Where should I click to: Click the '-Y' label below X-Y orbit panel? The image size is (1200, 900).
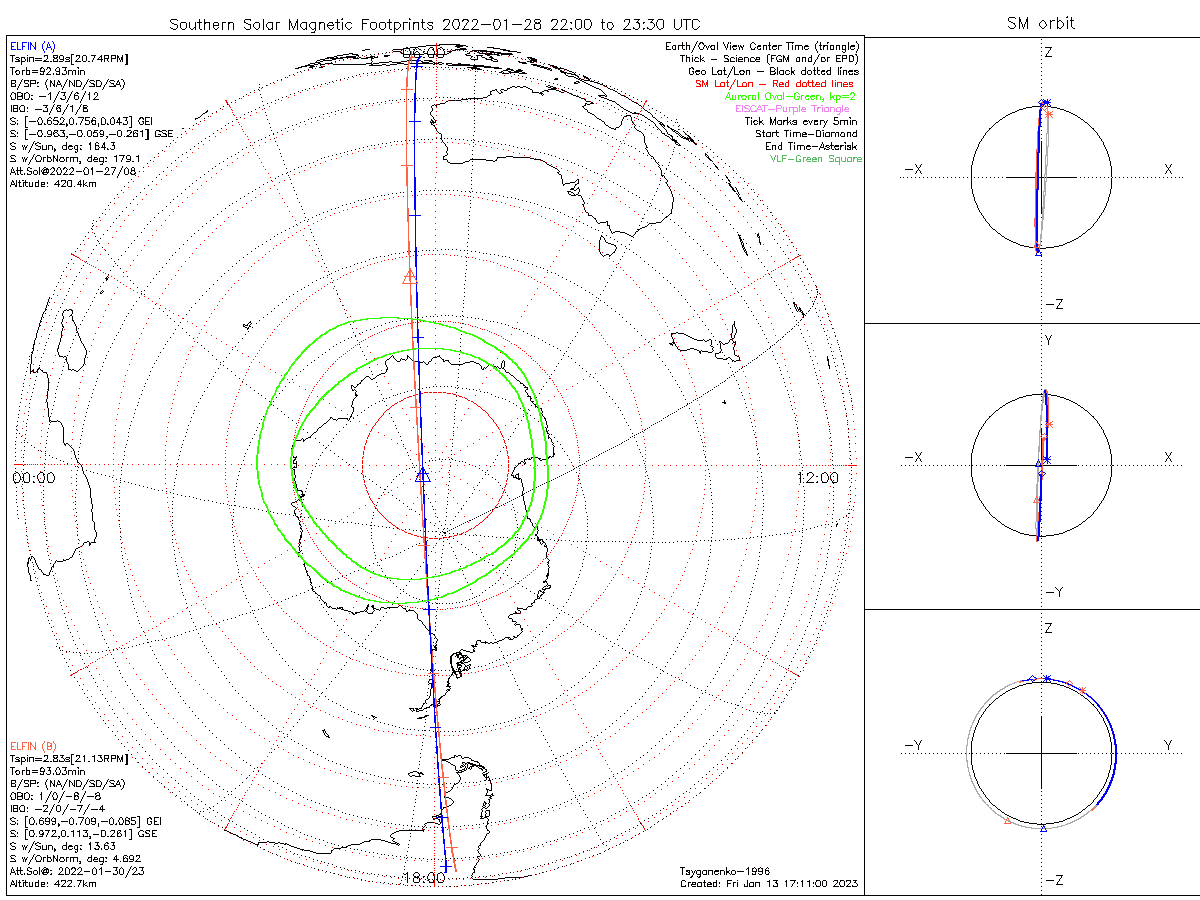(x=1054, y=592)
